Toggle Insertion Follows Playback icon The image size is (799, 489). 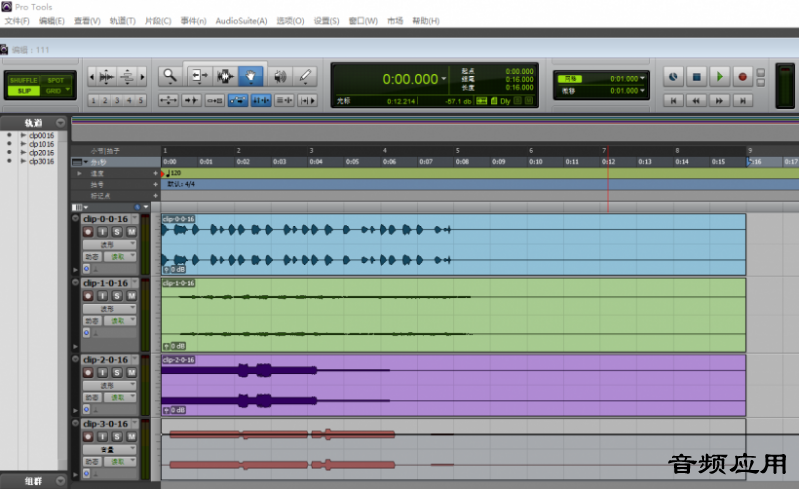tap(307, 100)
